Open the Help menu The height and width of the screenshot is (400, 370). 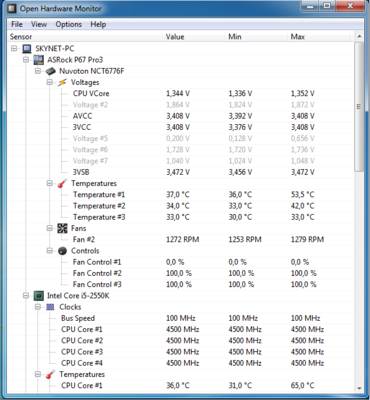pyautogui.click(x=98, y=24)
